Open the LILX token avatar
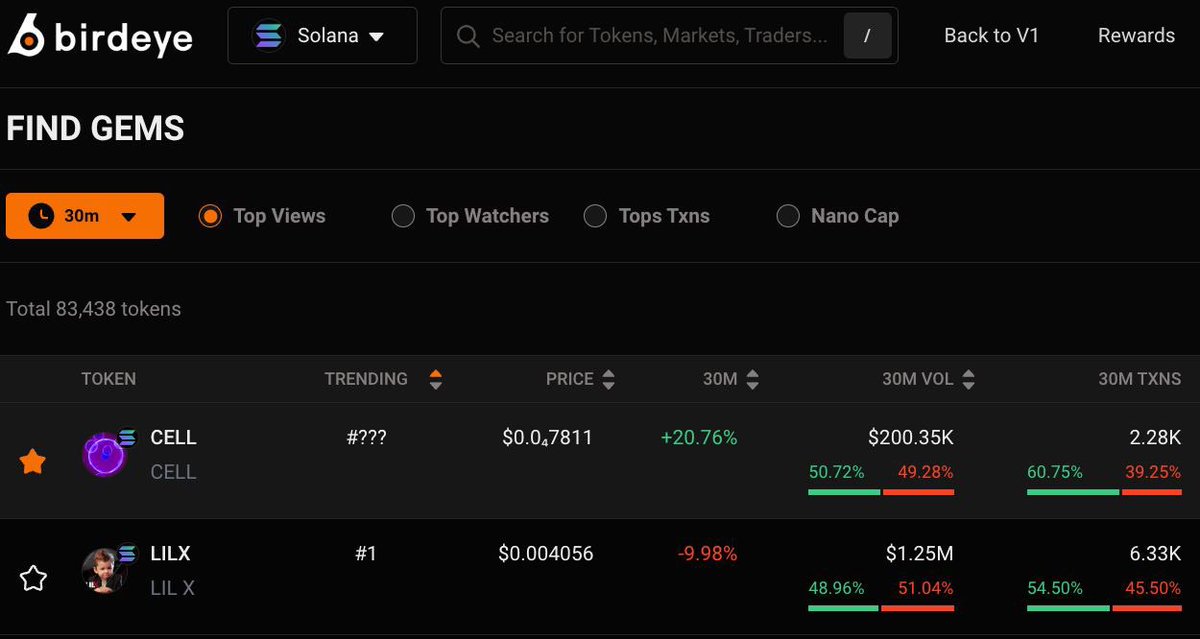The image size is (1200, 639). (x=104, y=570)
